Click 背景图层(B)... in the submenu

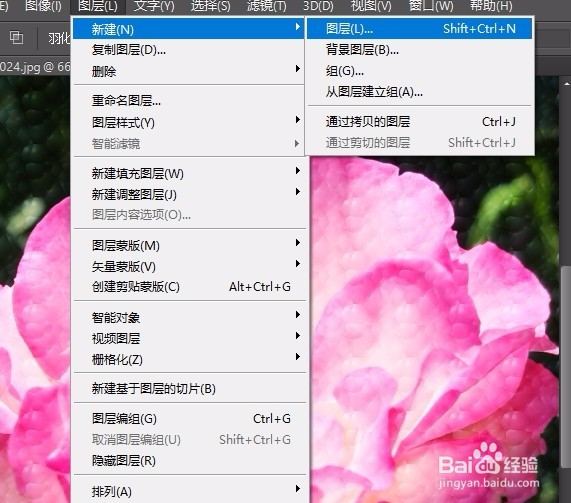click(420, 50)
